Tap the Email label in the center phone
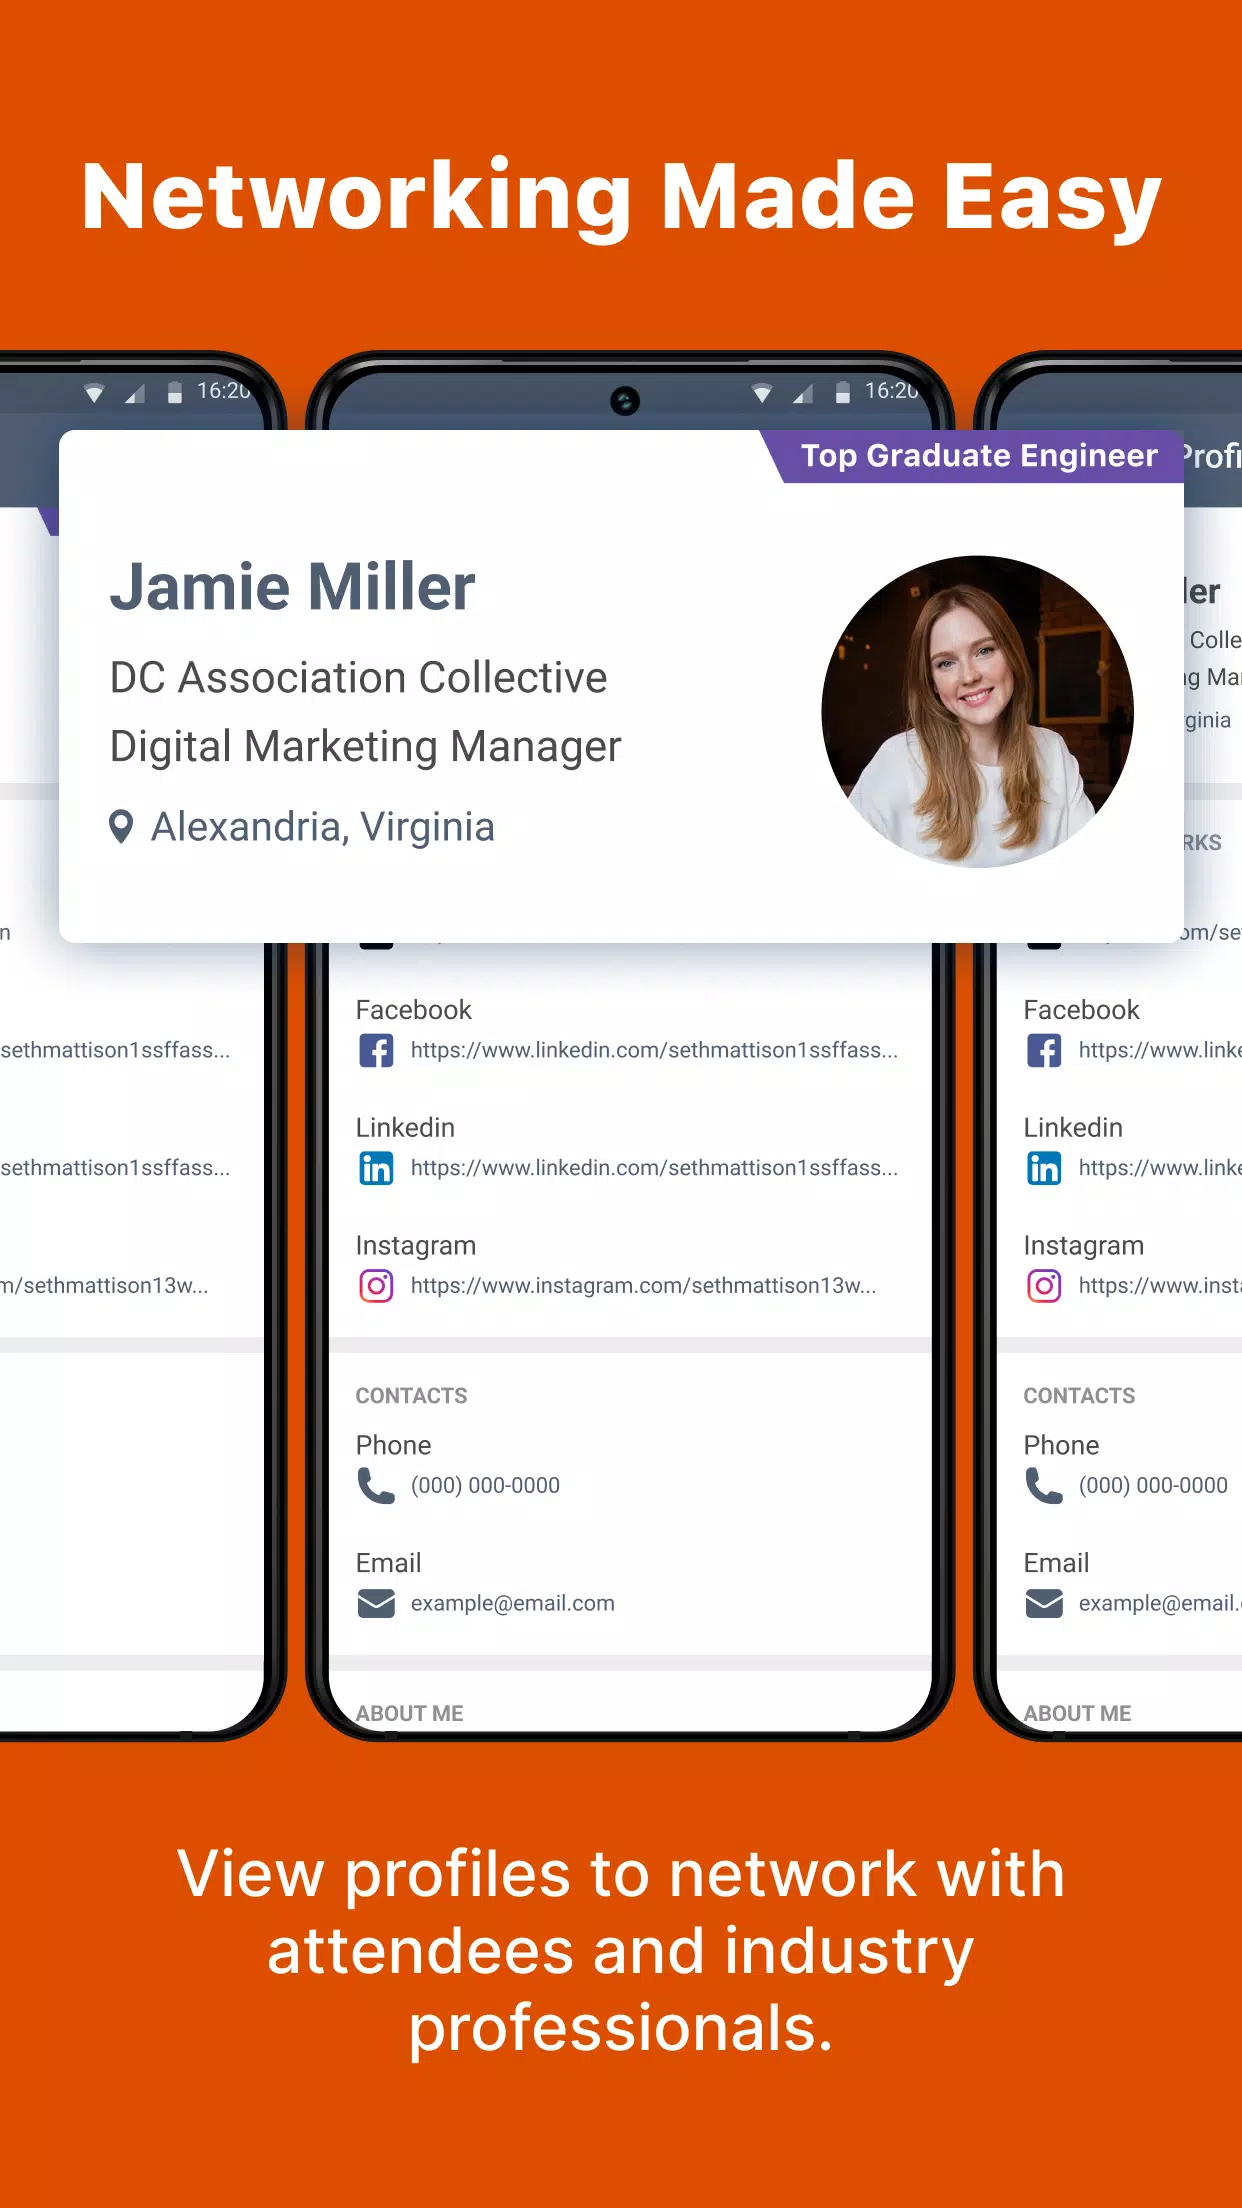1242x2208 pixels. pos(388,1563)
